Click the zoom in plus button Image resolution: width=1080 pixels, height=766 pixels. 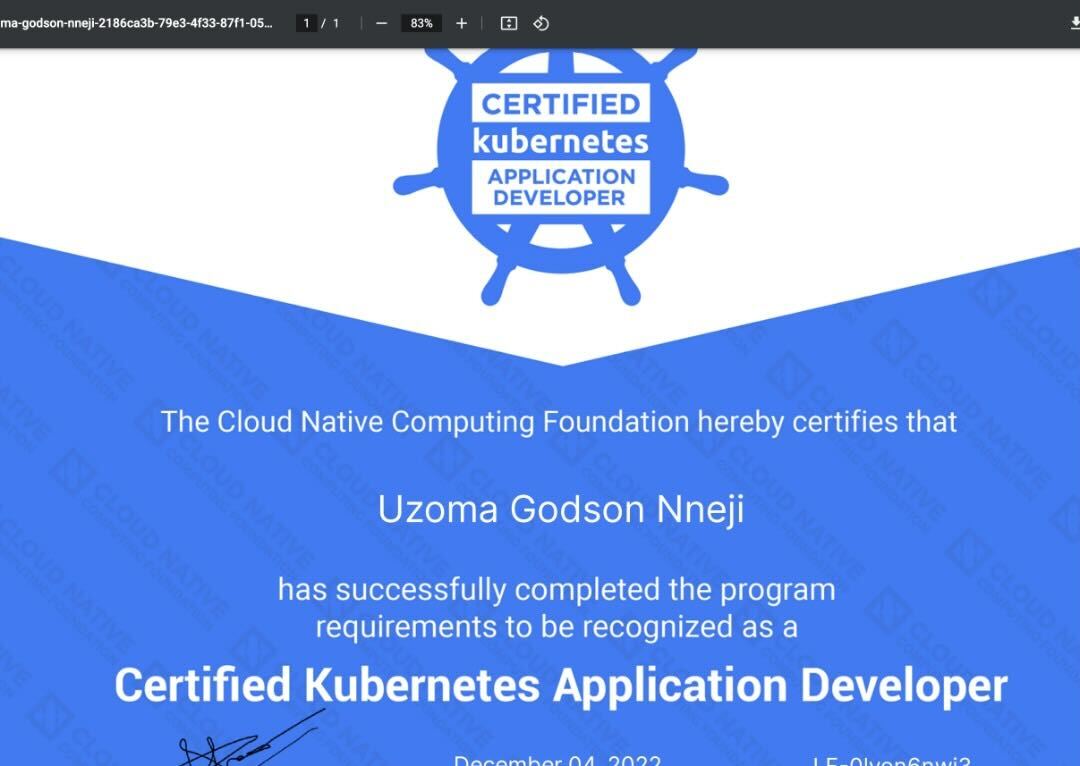[461, 23]
